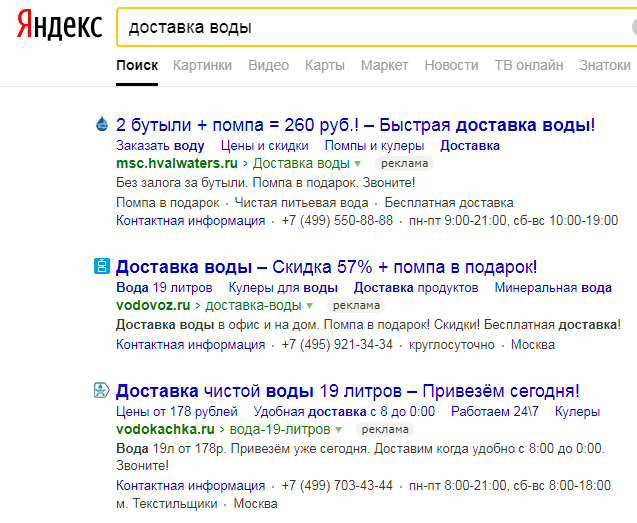This screenshot has width=637, height=523.
Task: Click phone number +7 (499) 703-43-44
Action: 337,485
